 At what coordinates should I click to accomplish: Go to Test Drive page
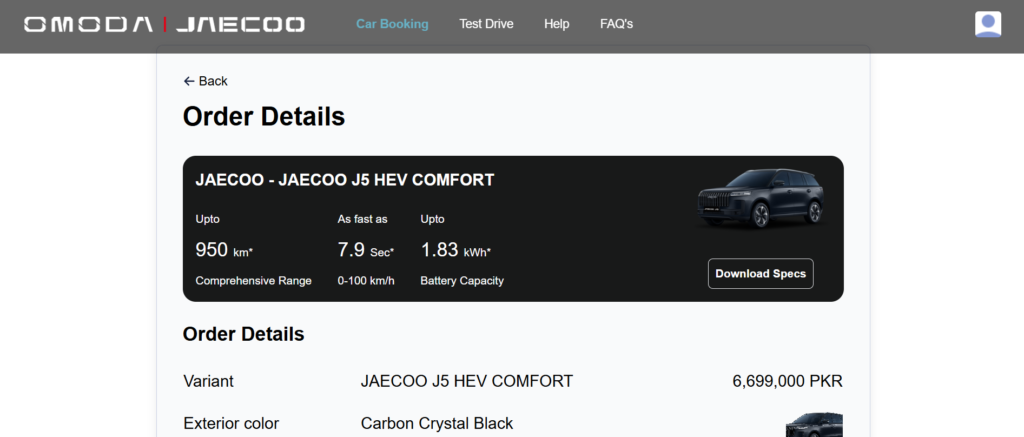486,24
